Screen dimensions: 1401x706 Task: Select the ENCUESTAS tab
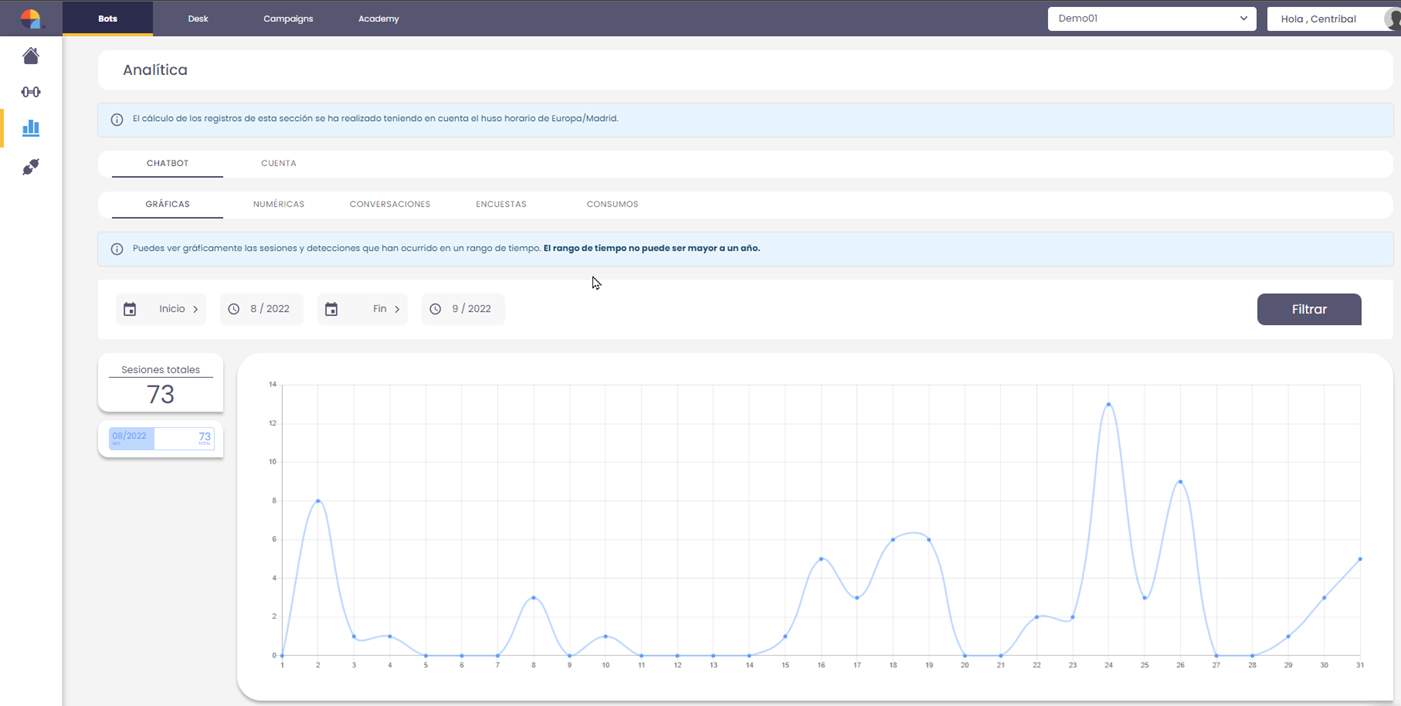500,204
